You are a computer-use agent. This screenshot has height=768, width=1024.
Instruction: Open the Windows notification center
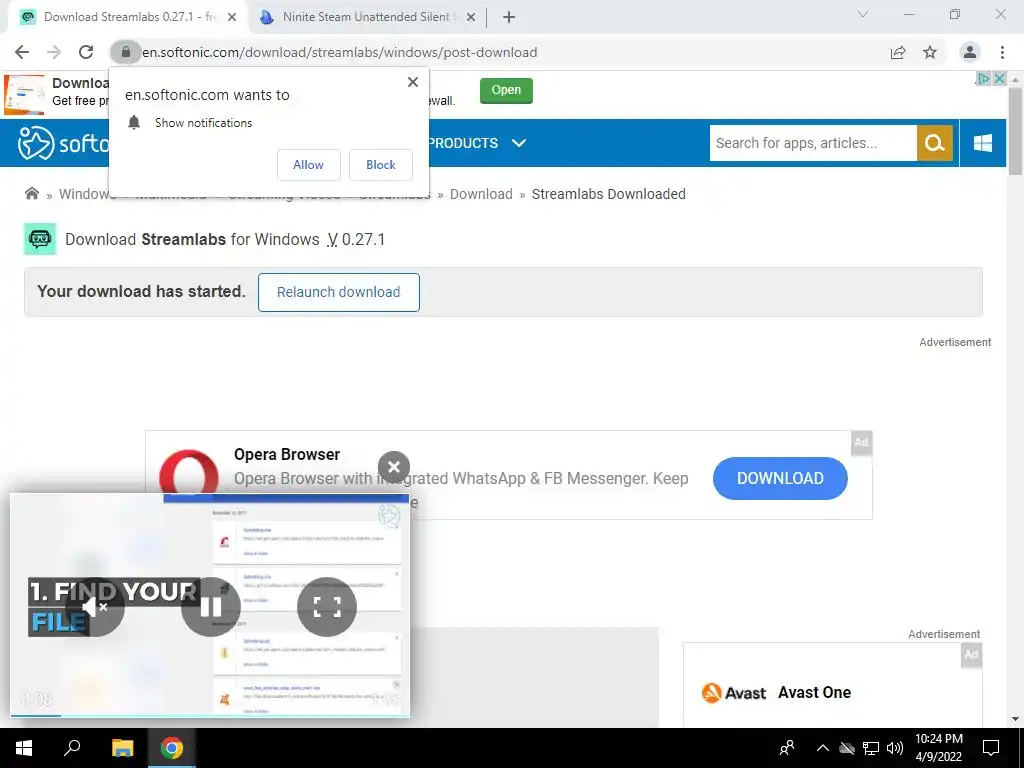pos(991,748)
